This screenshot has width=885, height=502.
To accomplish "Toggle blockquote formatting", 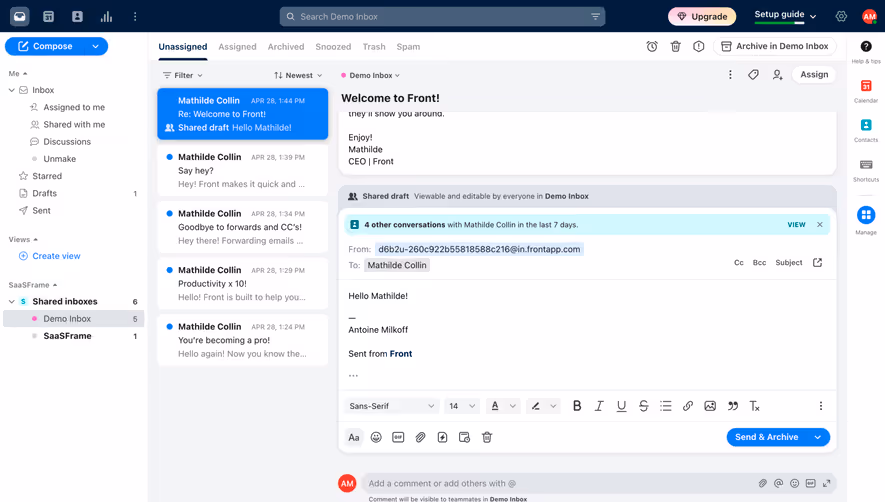I will pos(733,405).
